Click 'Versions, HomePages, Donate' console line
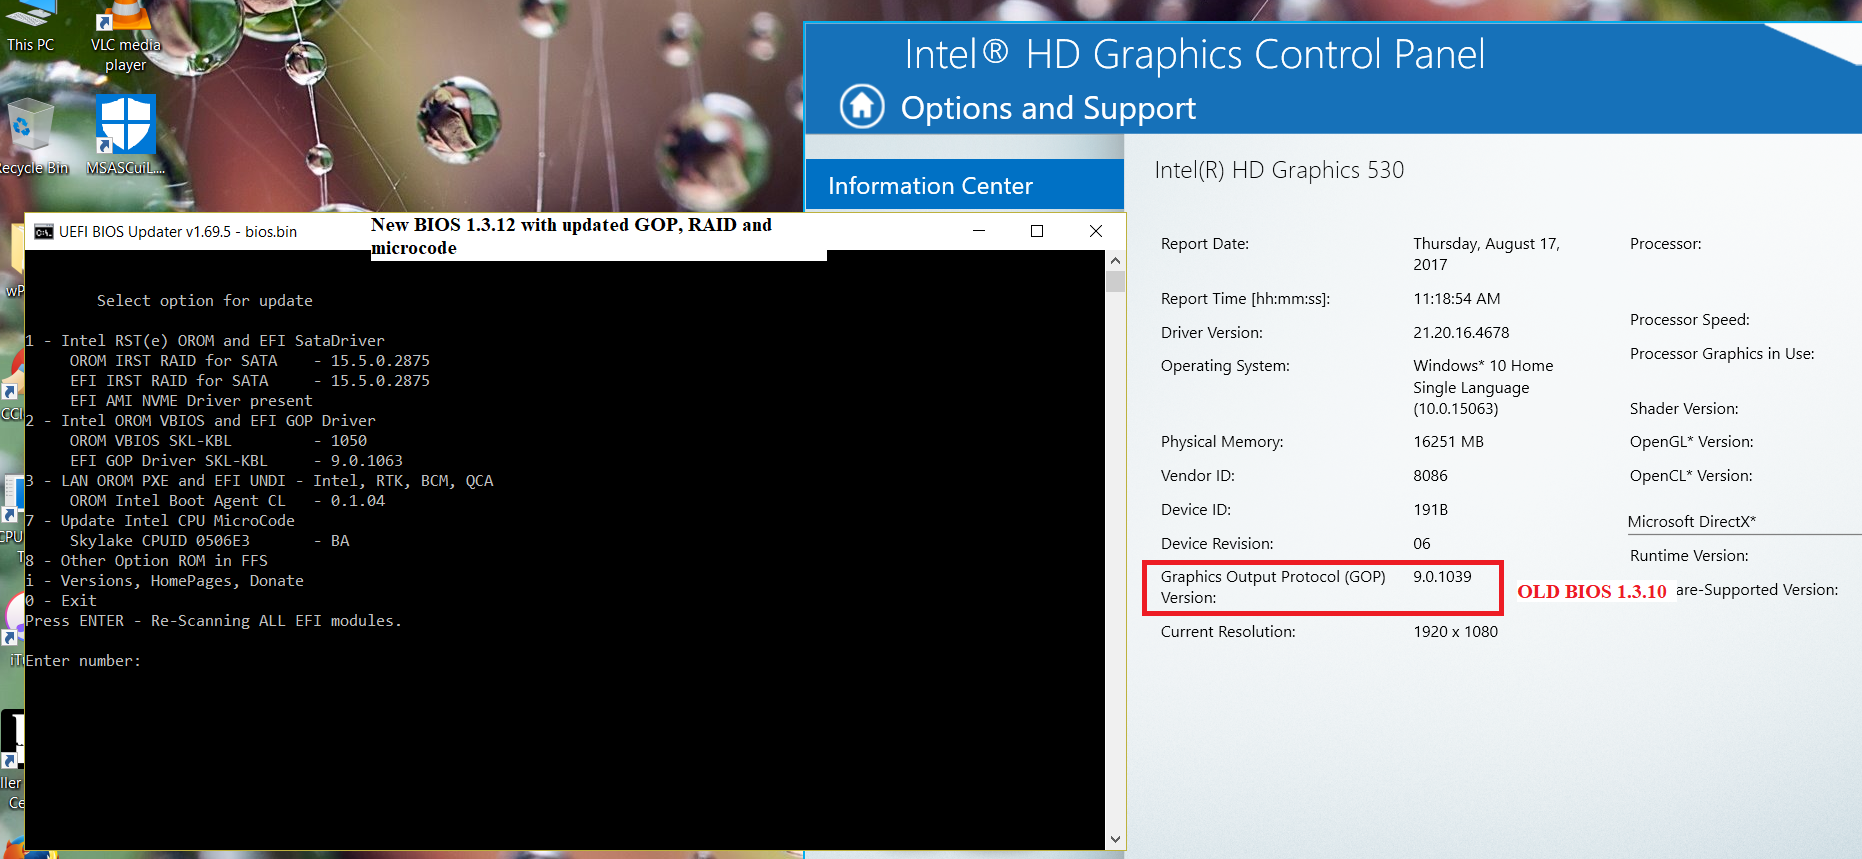This screenshot has height=859, width=1862. click(164, 581)
